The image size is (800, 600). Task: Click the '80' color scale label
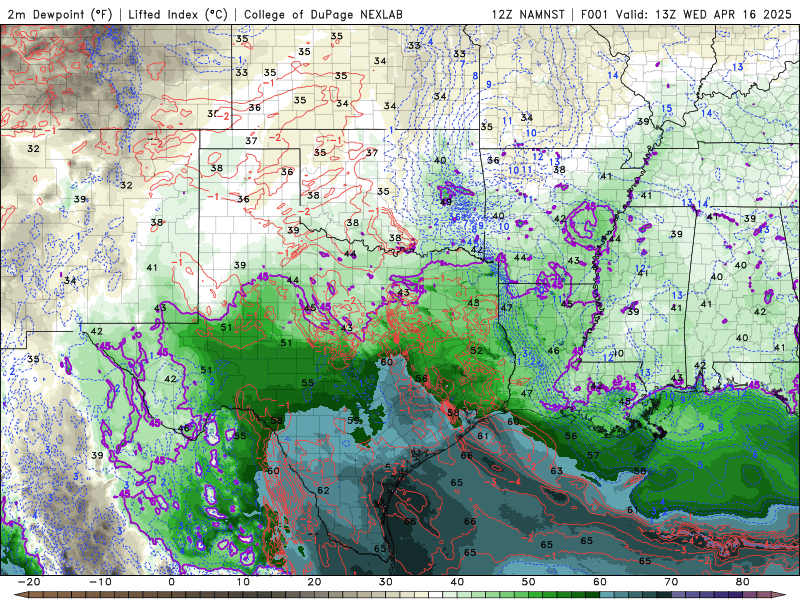[743, 582]
